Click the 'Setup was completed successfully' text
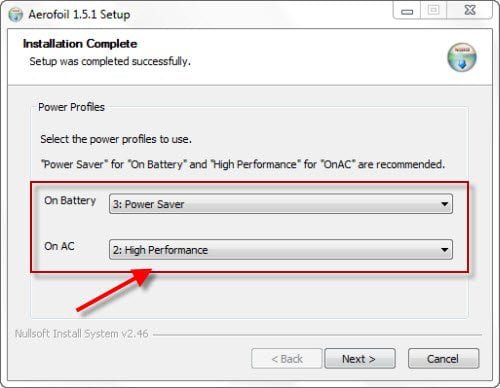The height and width of the screenshot is (388, 500). 110,61
